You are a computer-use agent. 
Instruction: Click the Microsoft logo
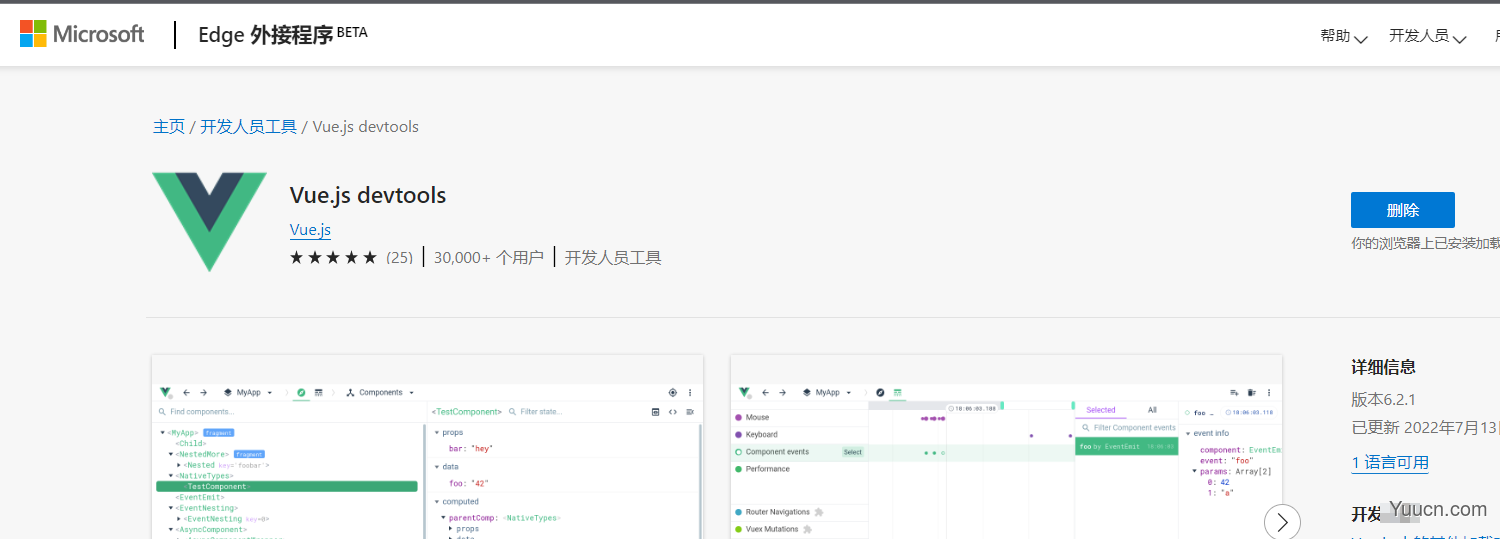[x=82, y=34]
